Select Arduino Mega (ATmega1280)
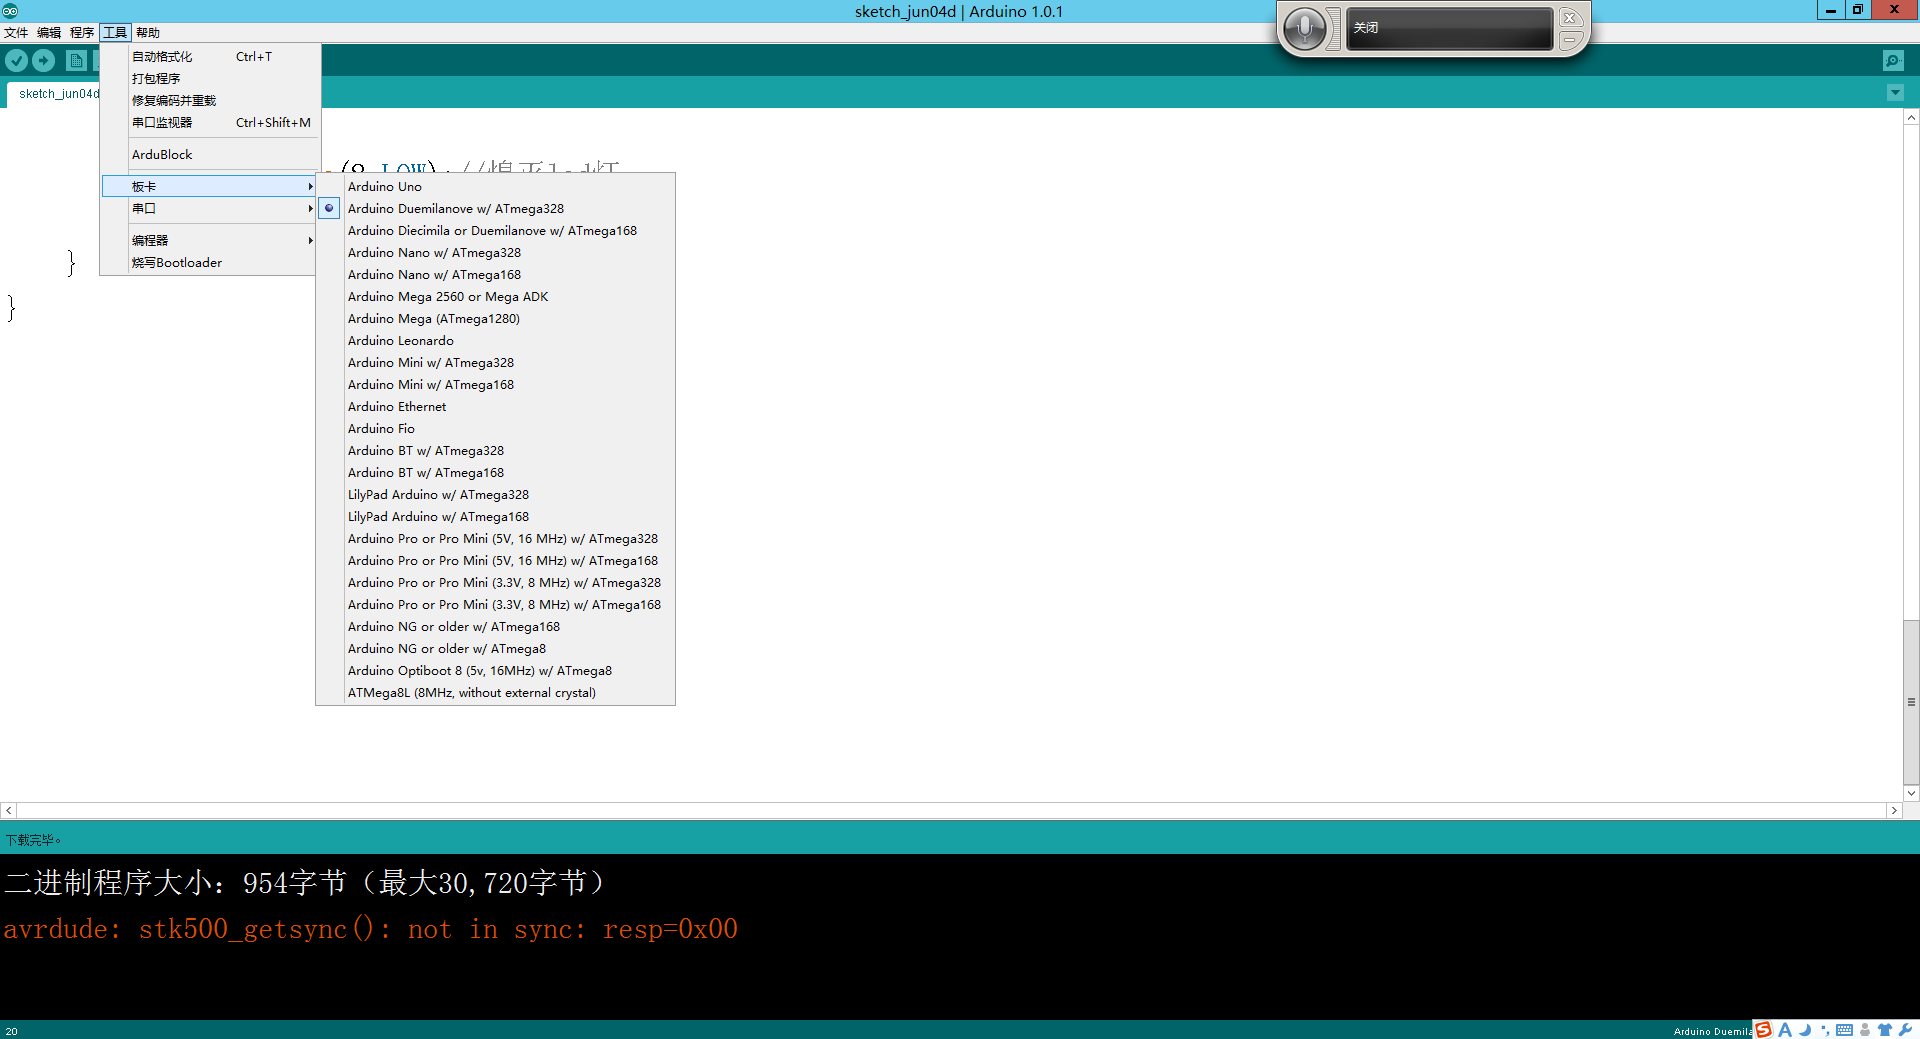The height and width of the screenshot is (1039, 1920). click(x=495, y=318)
